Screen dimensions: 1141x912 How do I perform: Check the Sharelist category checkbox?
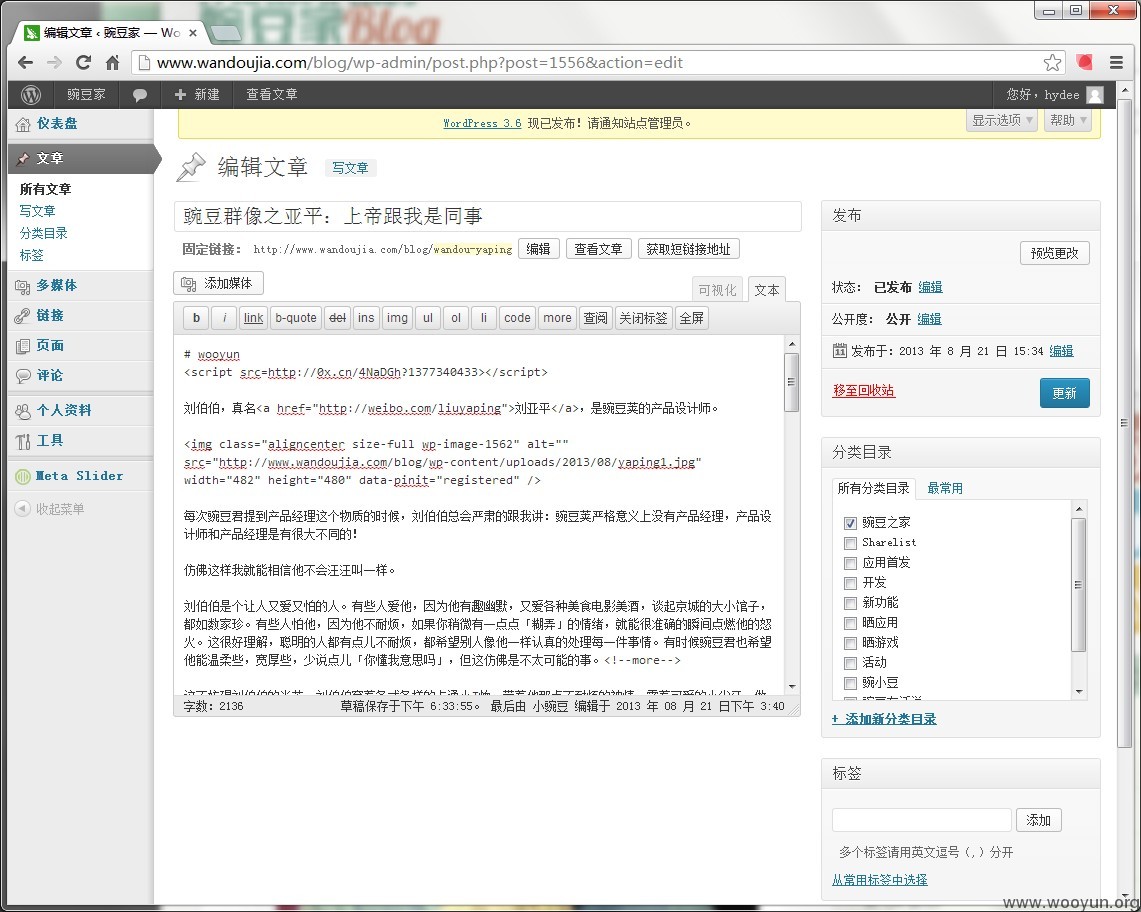point(850,543)
